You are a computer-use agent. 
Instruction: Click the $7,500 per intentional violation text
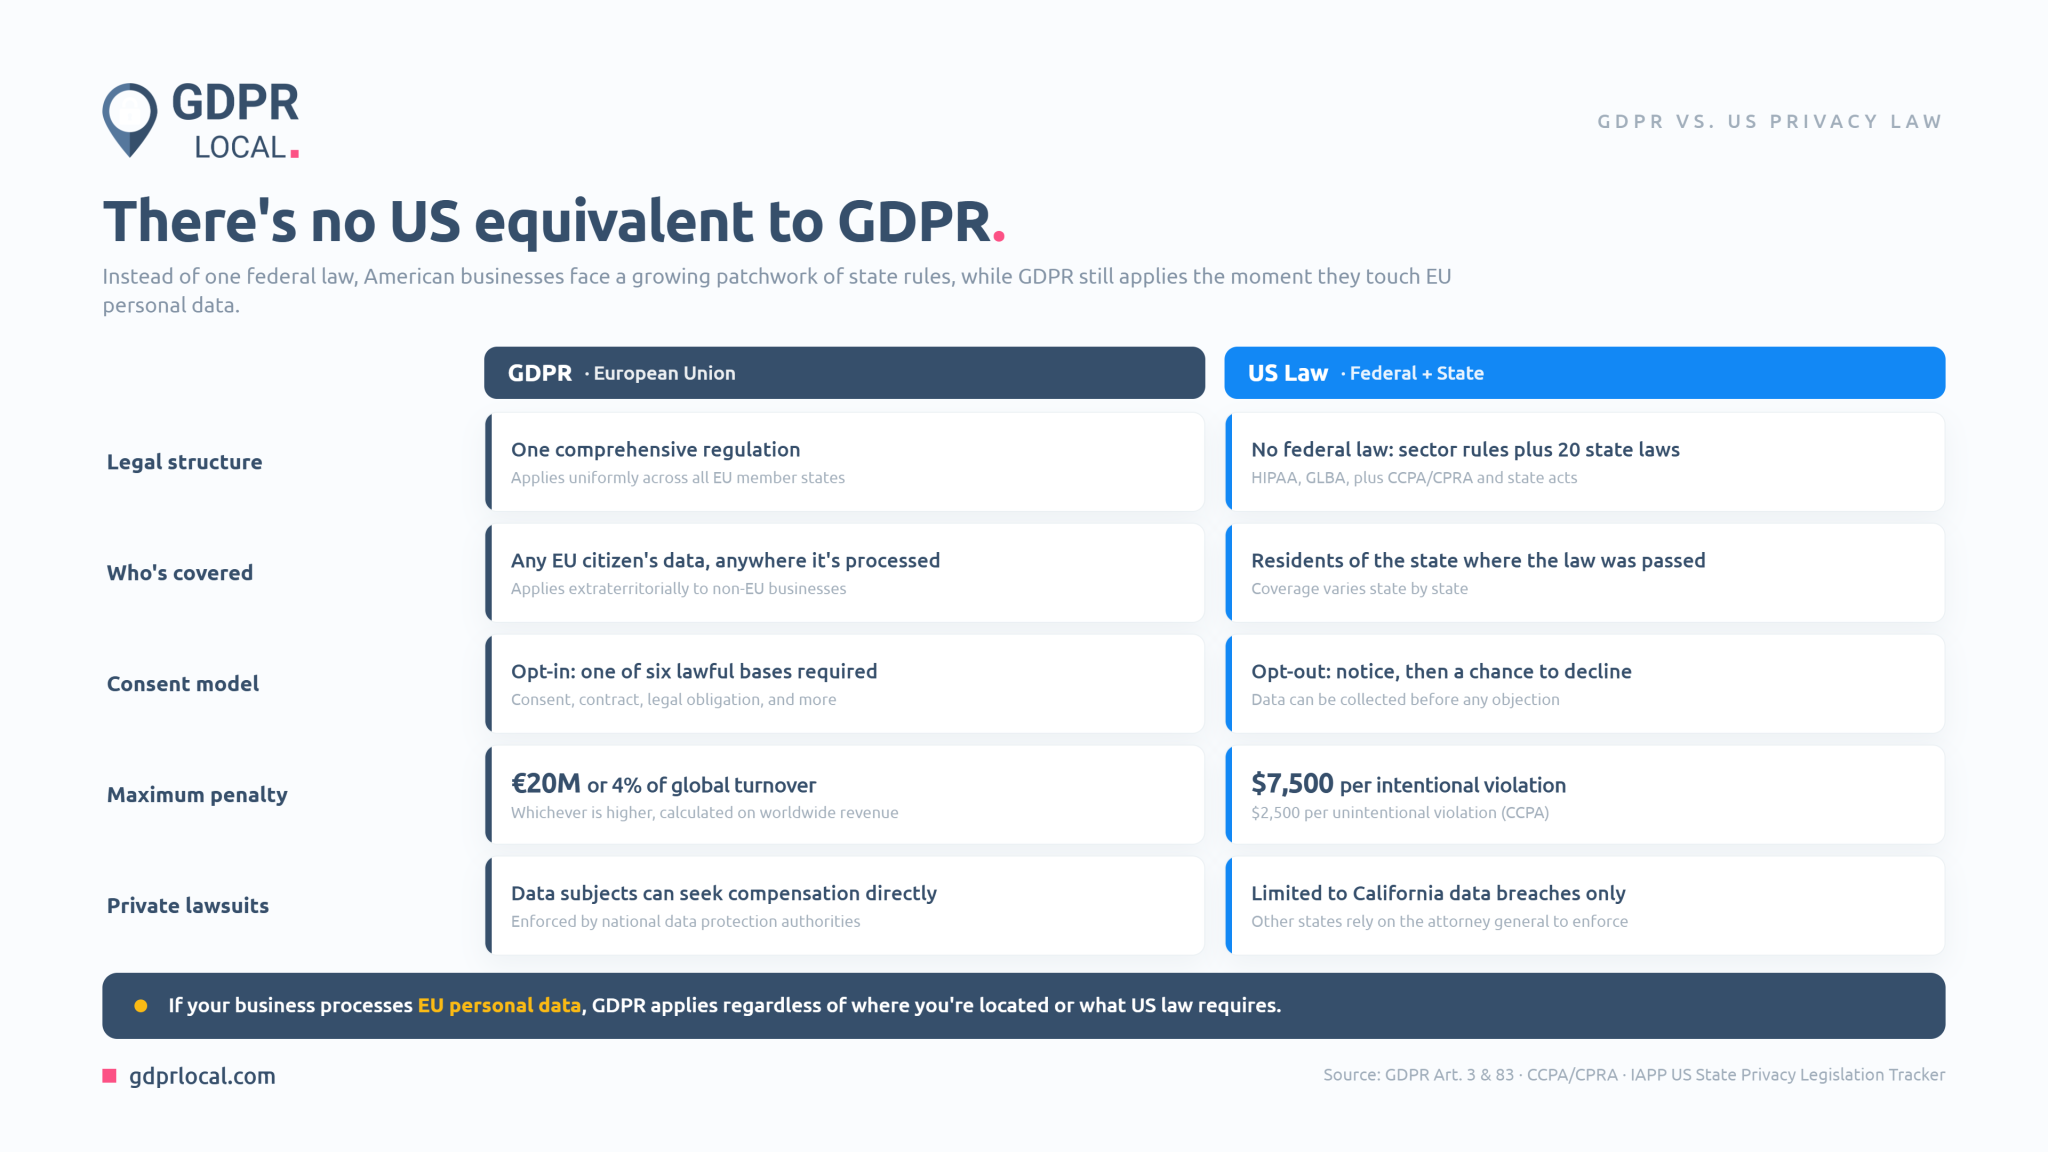1408,784
